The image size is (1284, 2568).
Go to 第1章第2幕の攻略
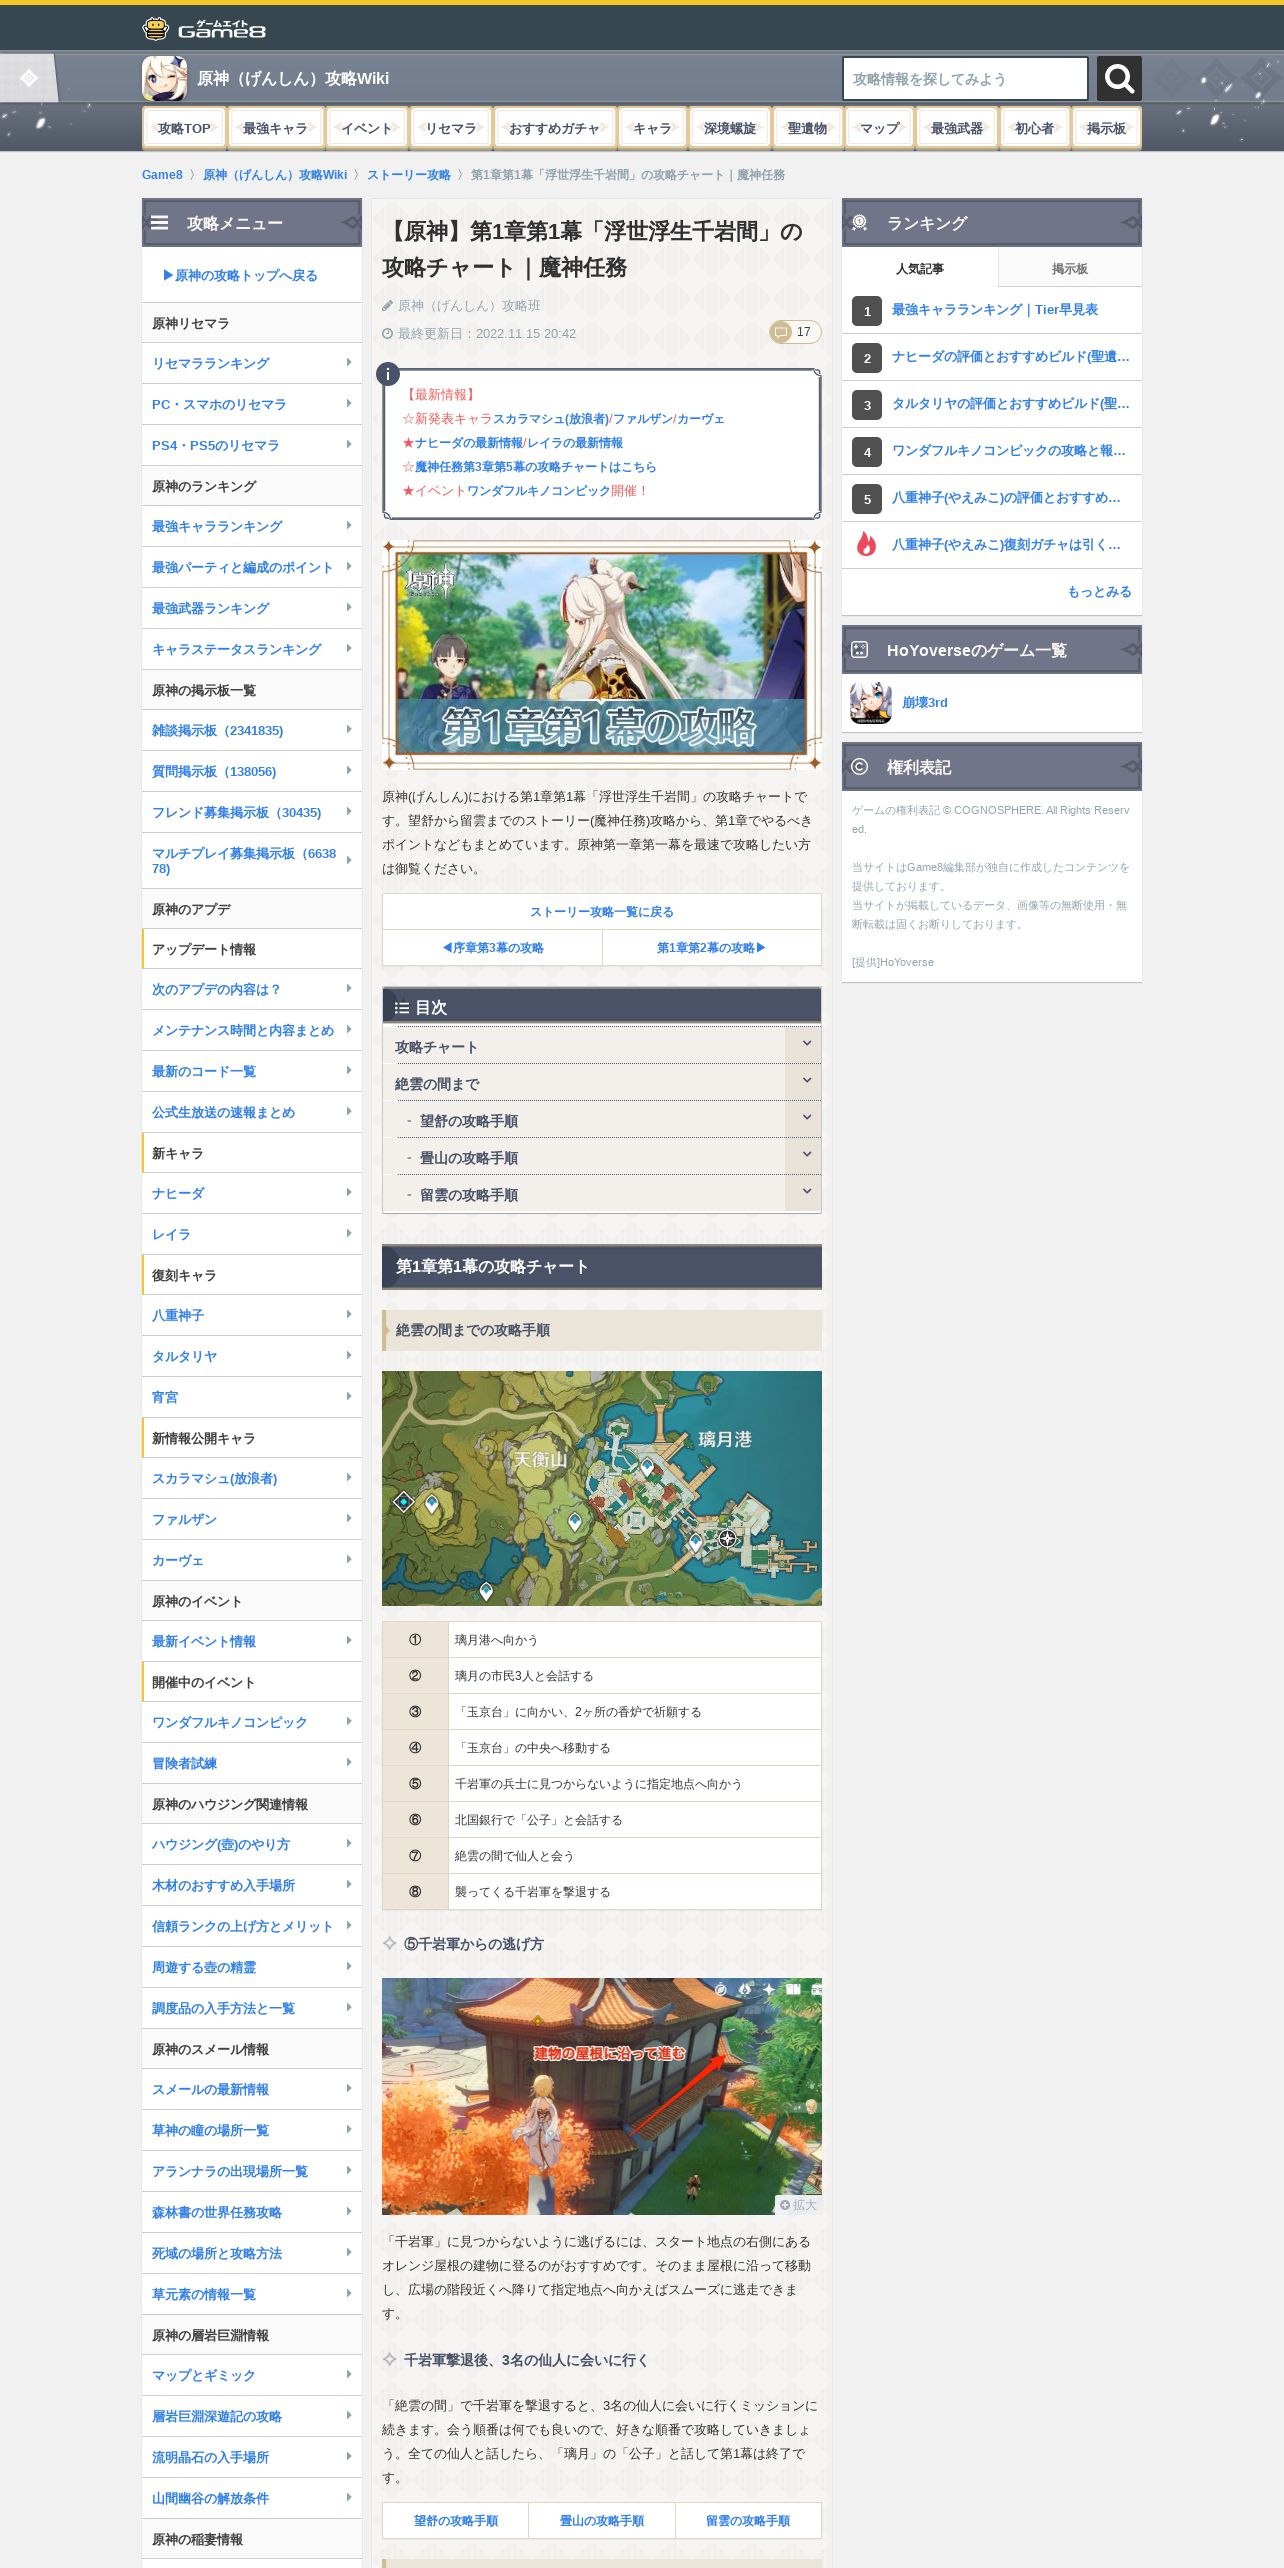click(711, 947)
